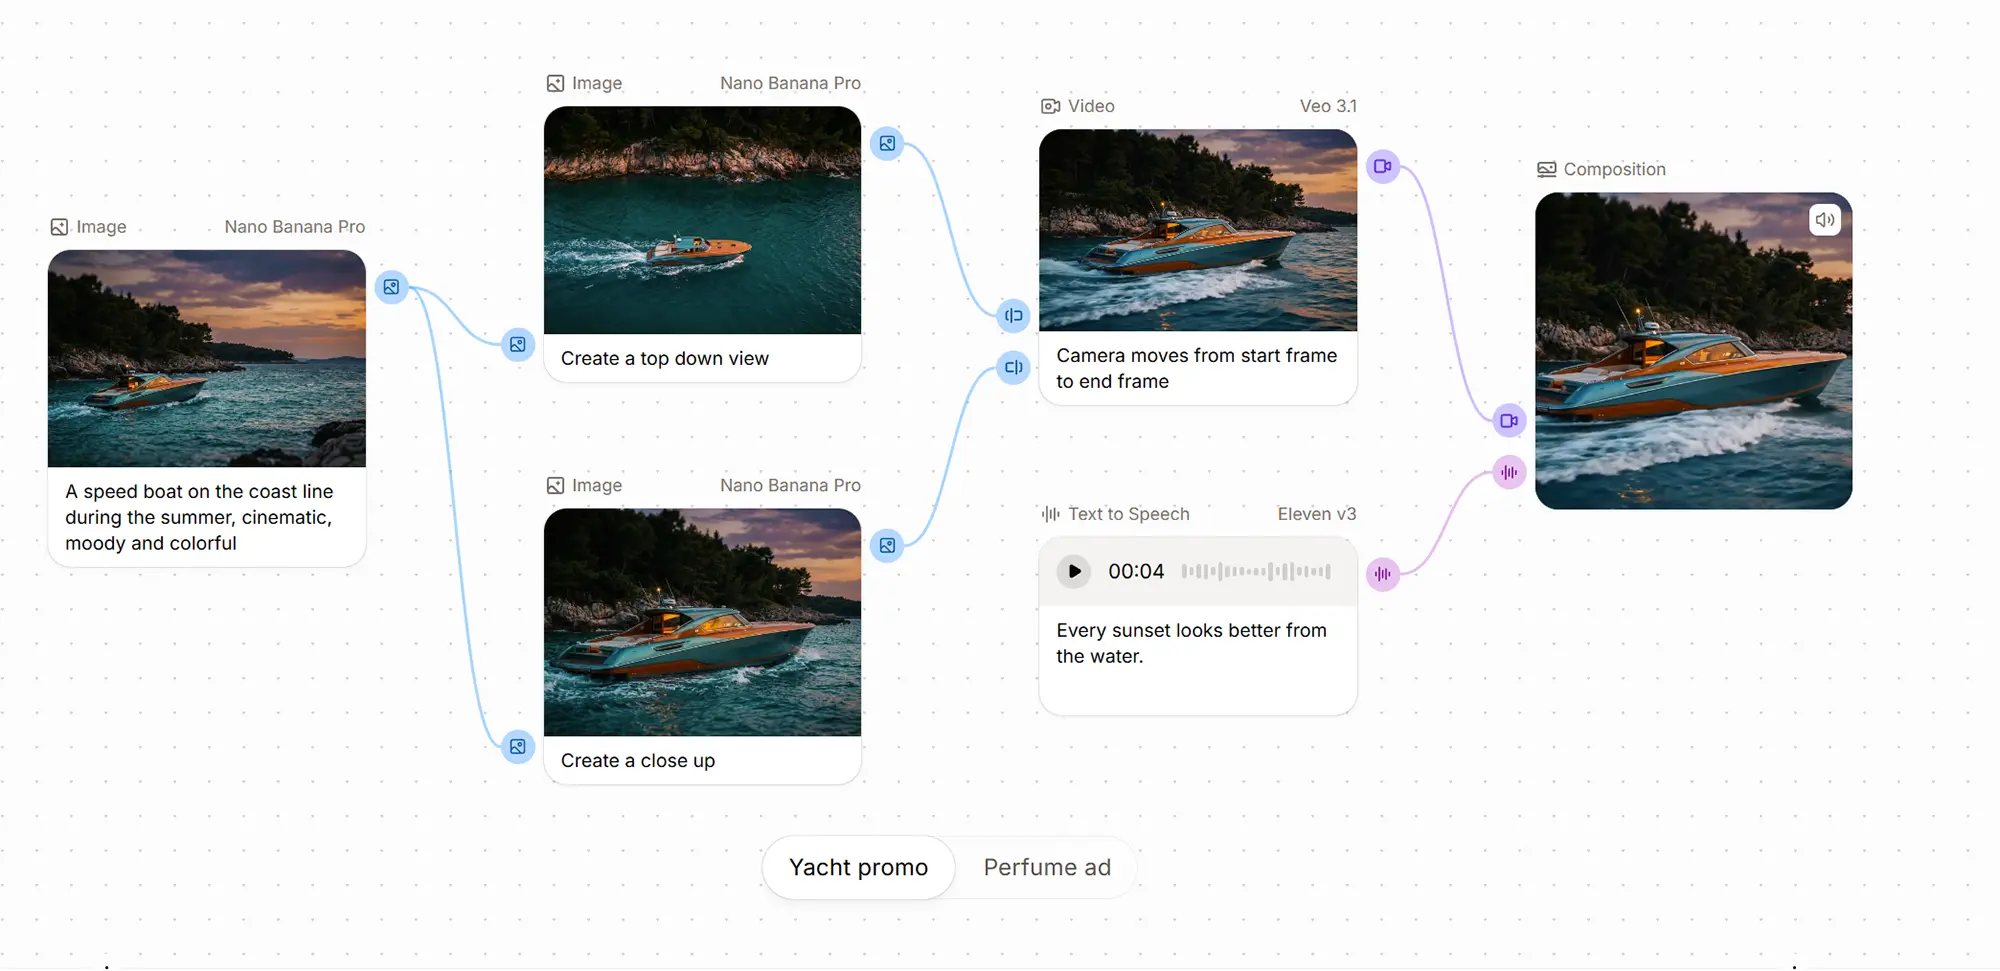Click the image input port of the top down view node
Screen dimensions: 2000x971
[x=518, y=345]
